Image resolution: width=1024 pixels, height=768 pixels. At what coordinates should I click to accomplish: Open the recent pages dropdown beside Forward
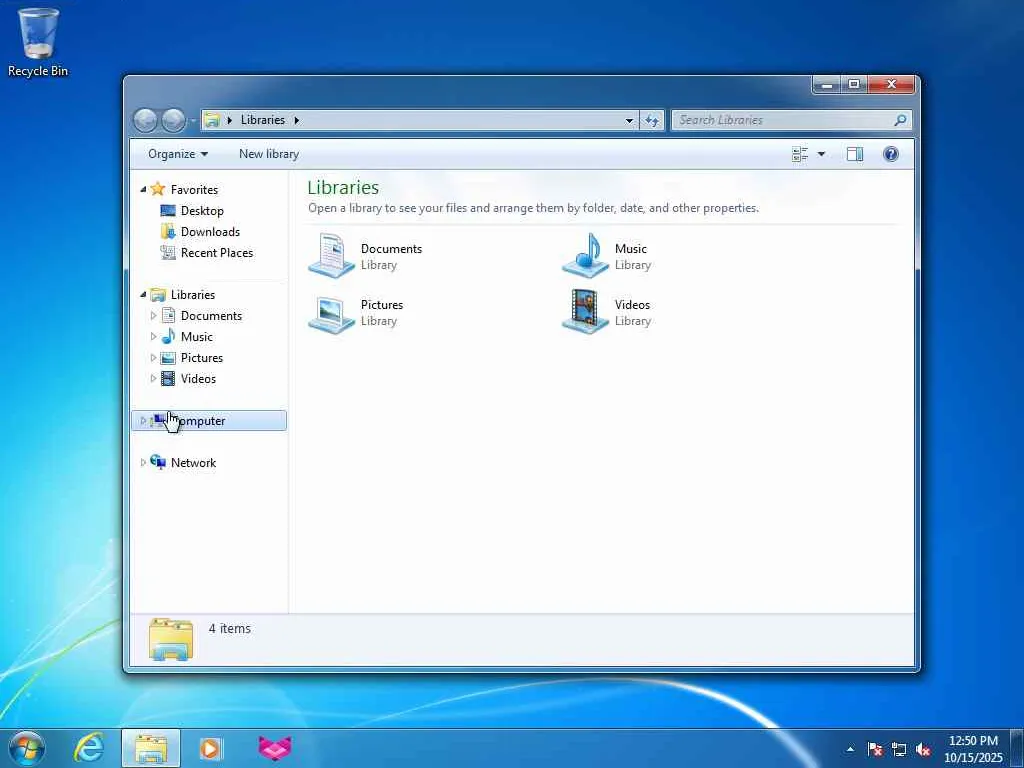pos(193,120)
